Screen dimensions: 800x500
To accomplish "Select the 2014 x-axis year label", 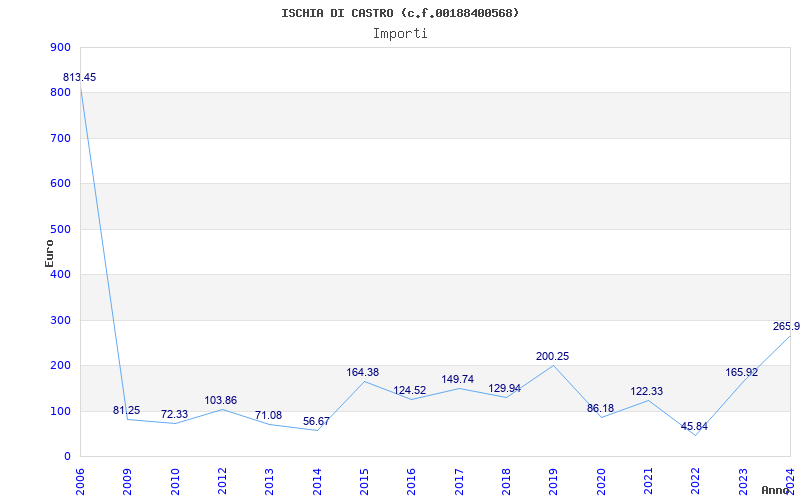I will pos(317,482).
